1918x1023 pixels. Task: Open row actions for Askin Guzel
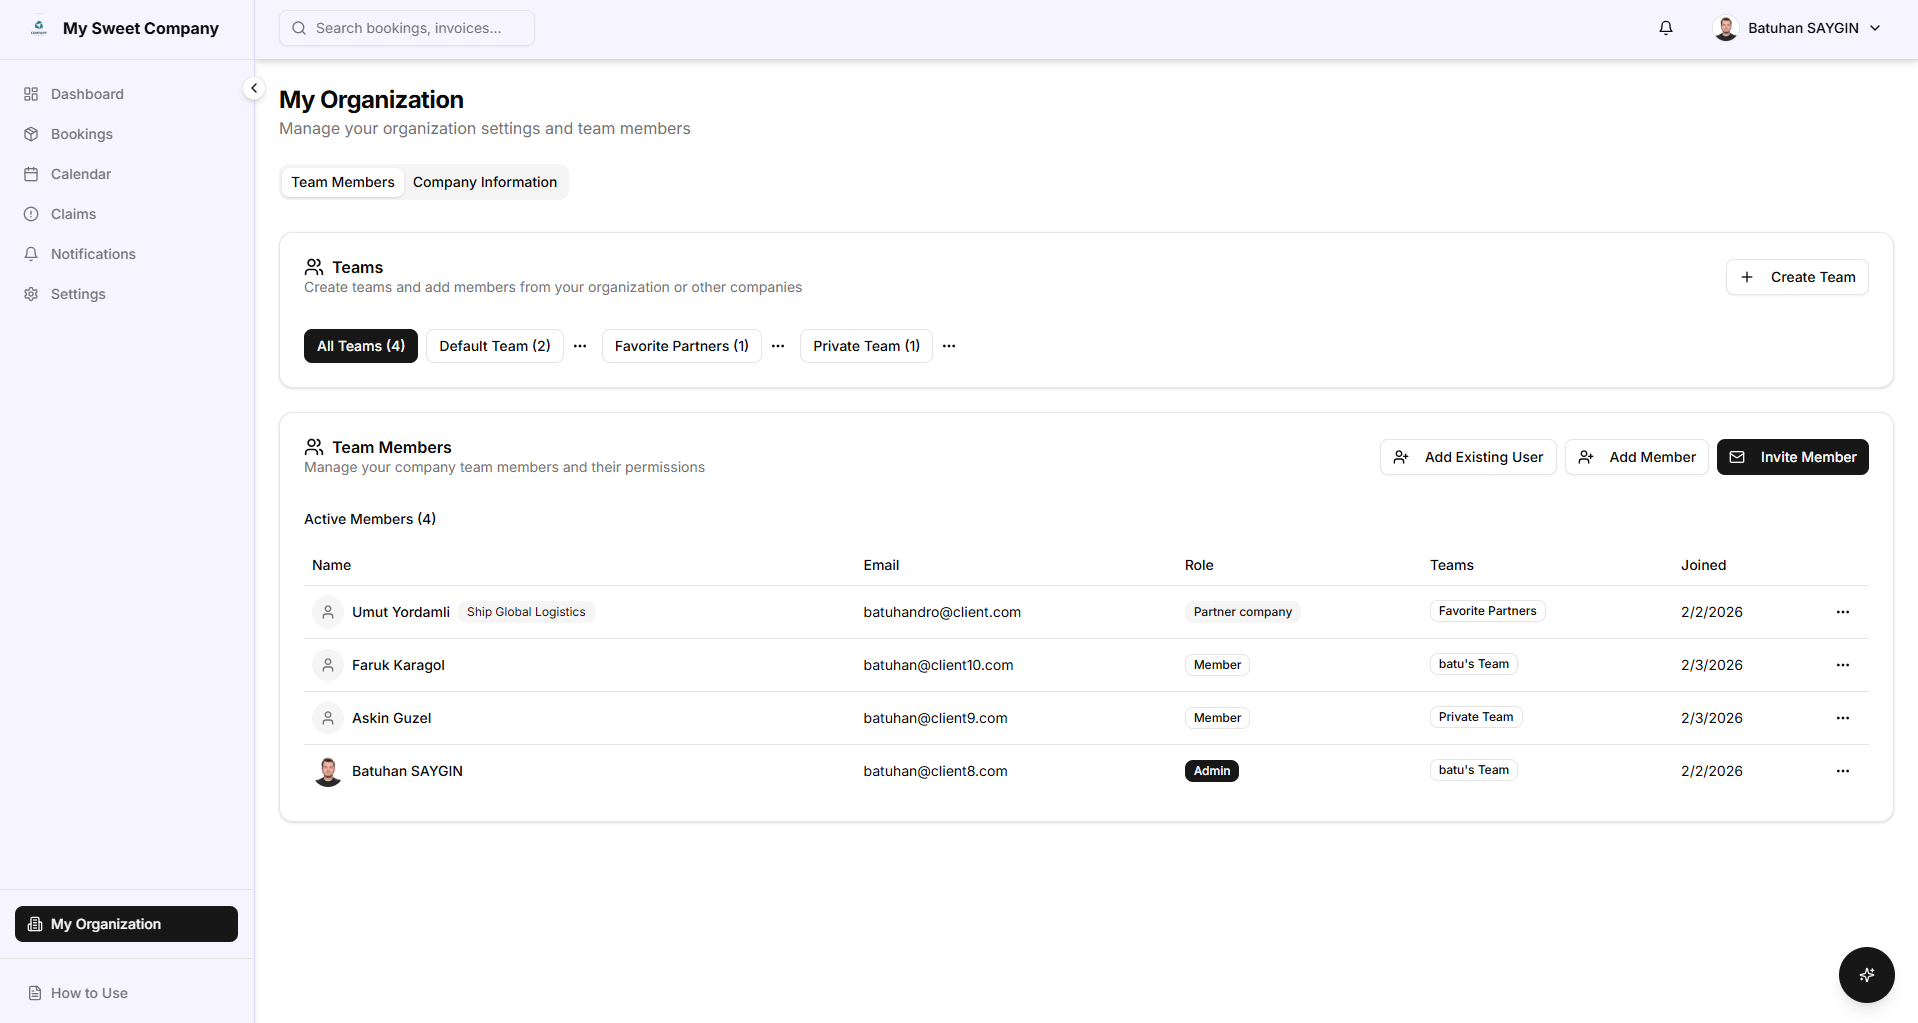pyautogui.click(x=1842, y=718)
